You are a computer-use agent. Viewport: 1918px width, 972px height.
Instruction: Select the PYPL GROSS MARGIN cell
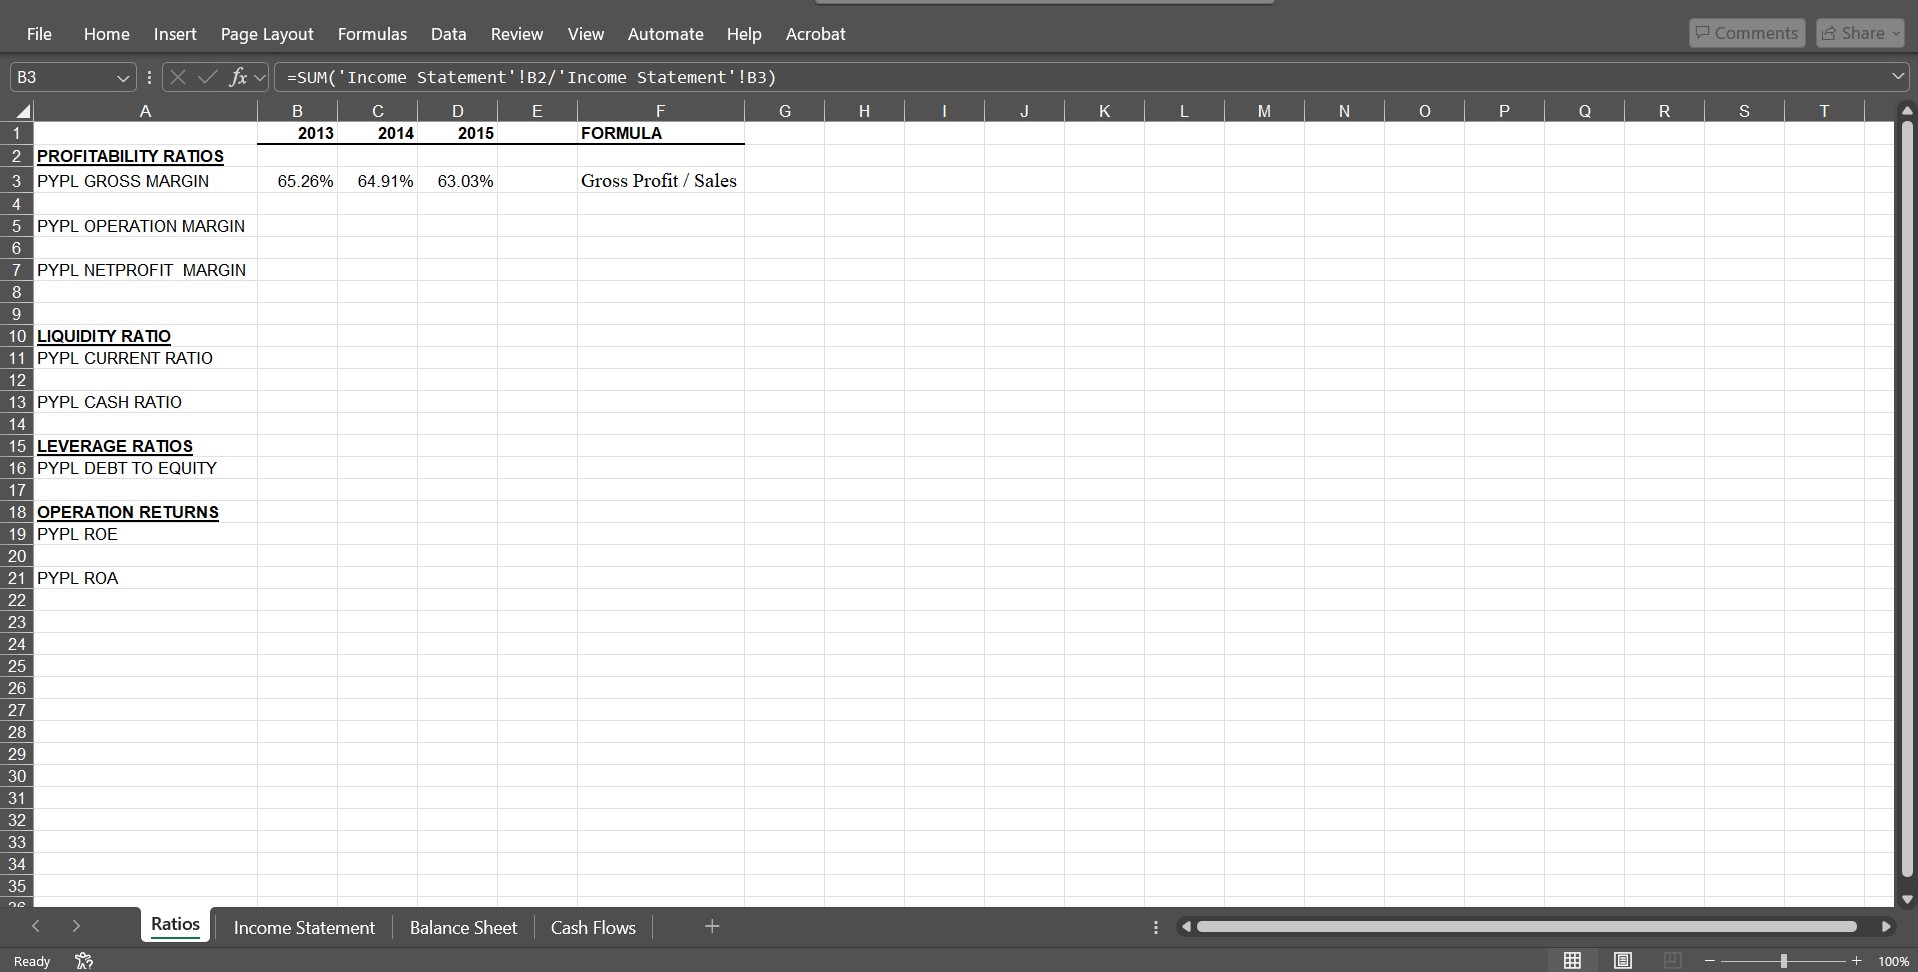coord(123,181)
